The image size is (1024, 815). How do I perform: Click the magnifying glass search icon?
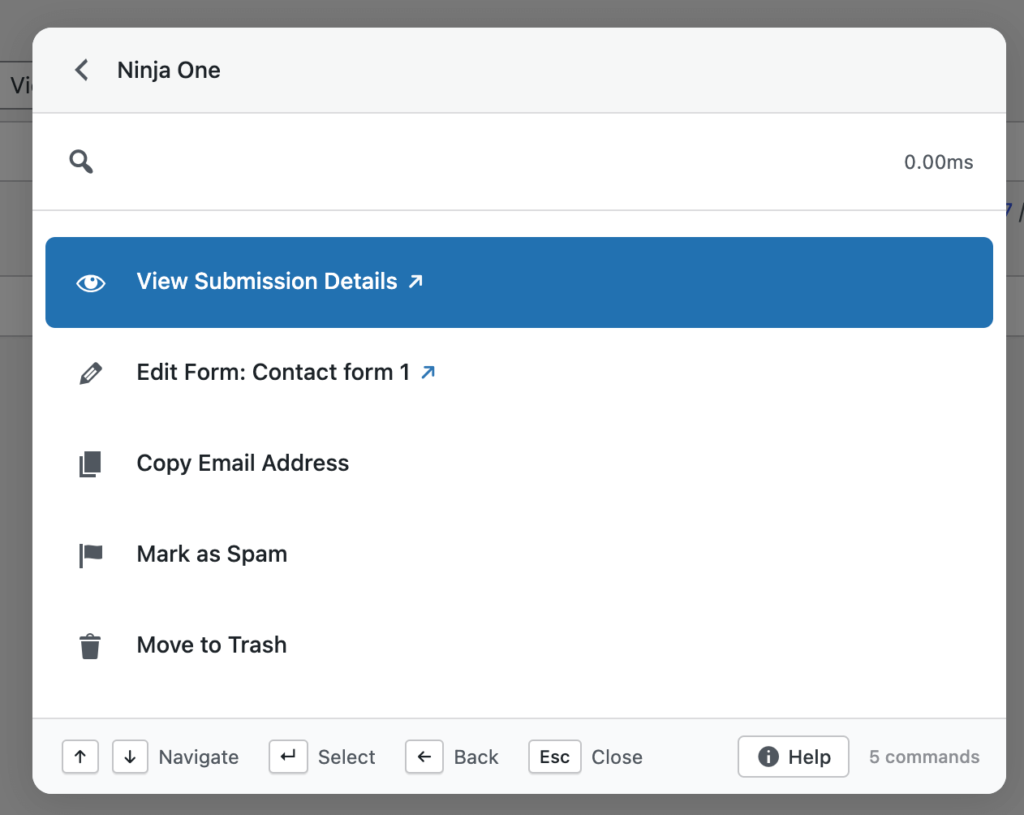coord(81,161)
